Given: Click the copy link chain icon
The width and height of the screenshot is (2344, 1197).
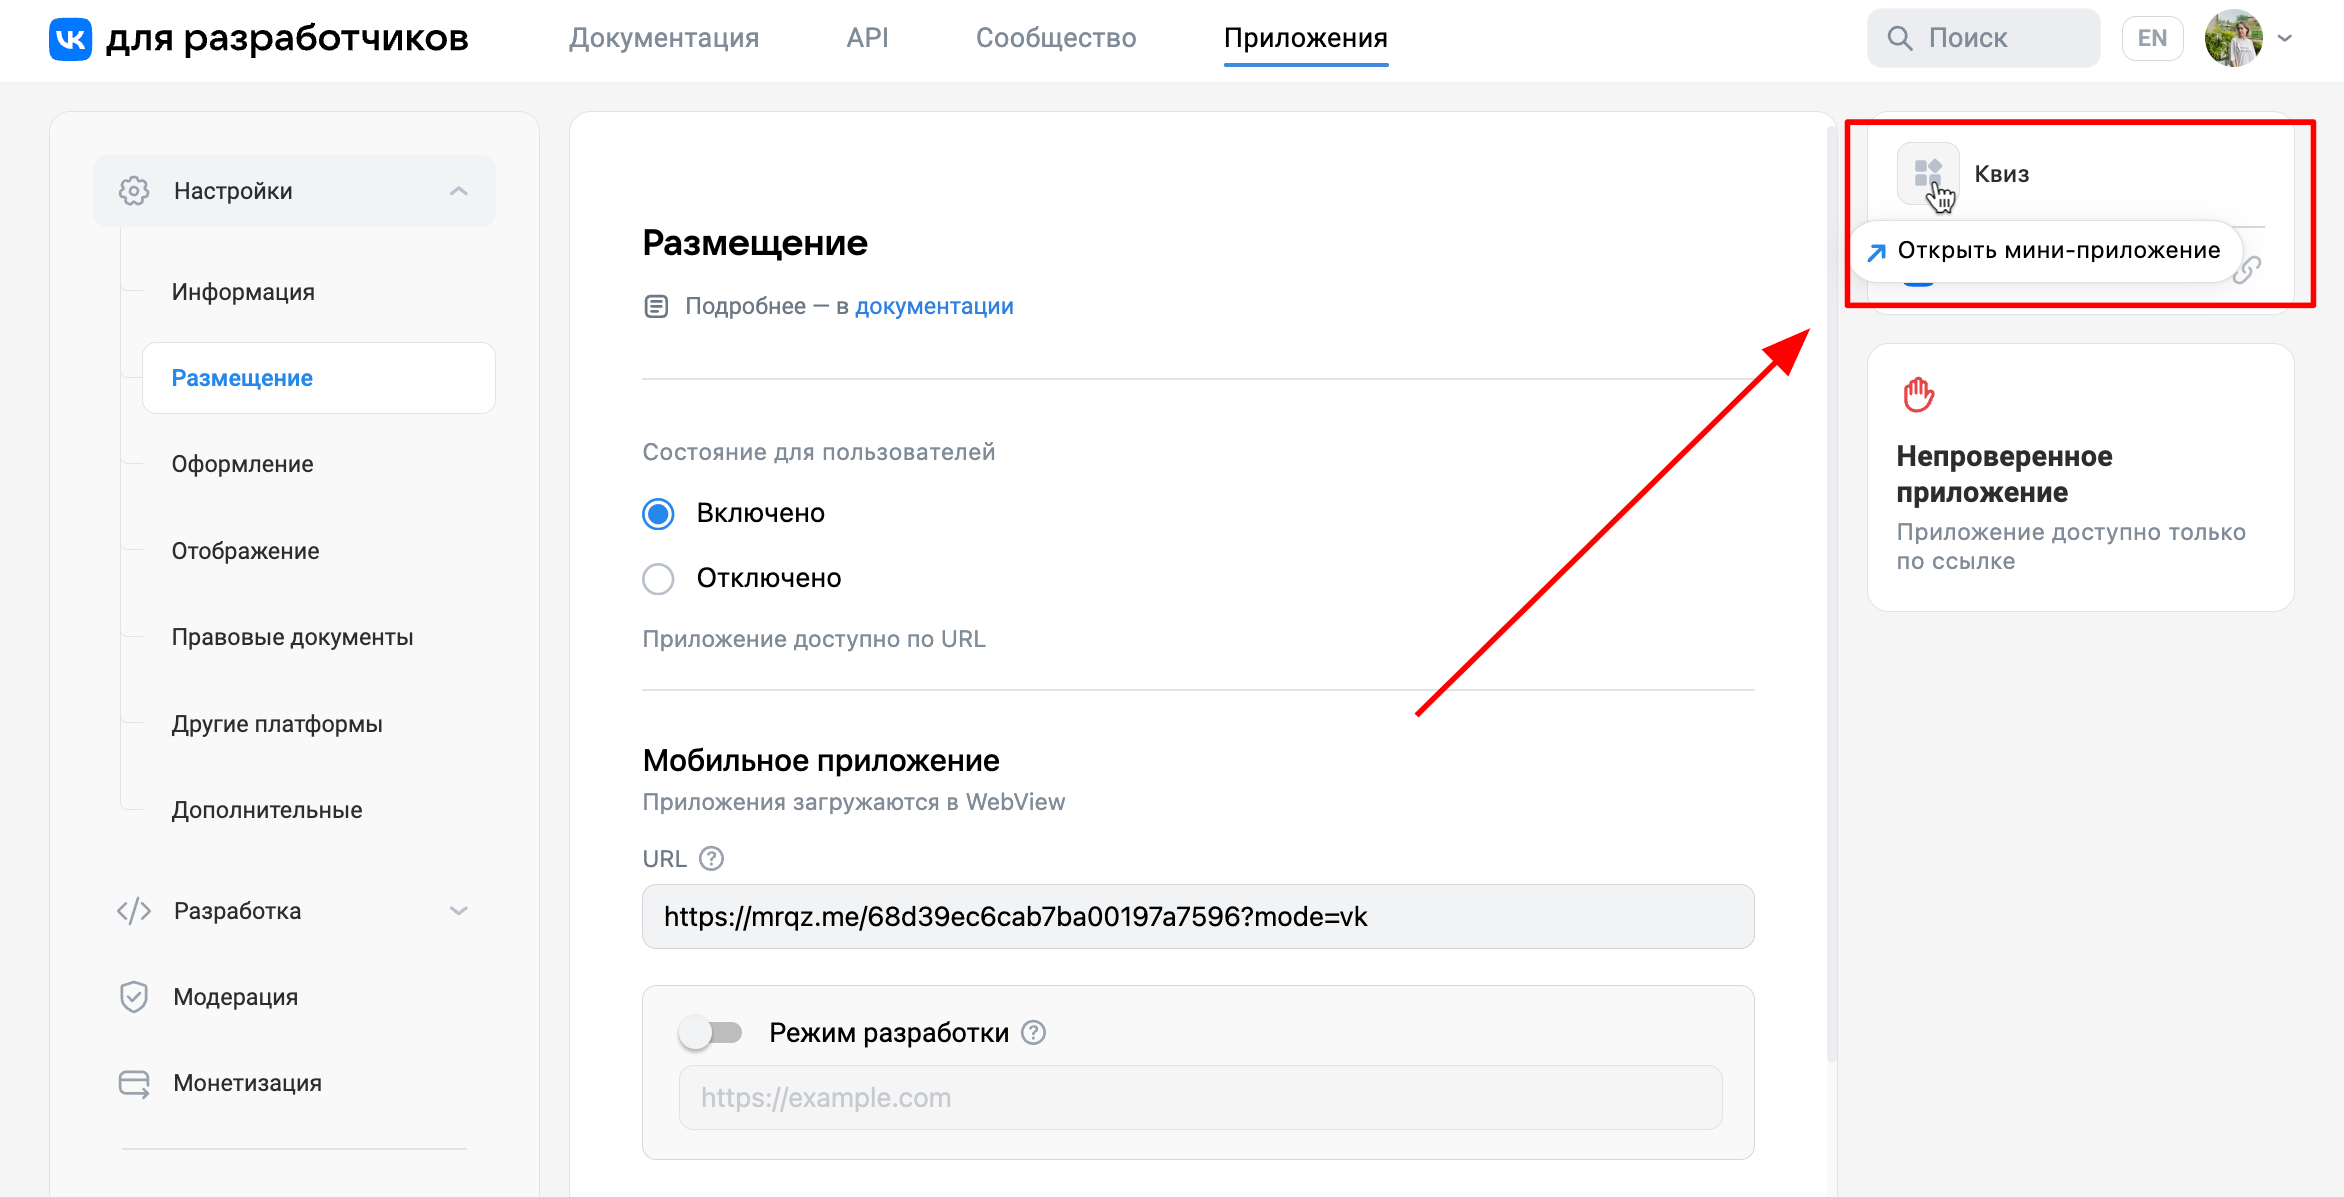Looking at the screenshot, I should click(x=2247, y=269).
